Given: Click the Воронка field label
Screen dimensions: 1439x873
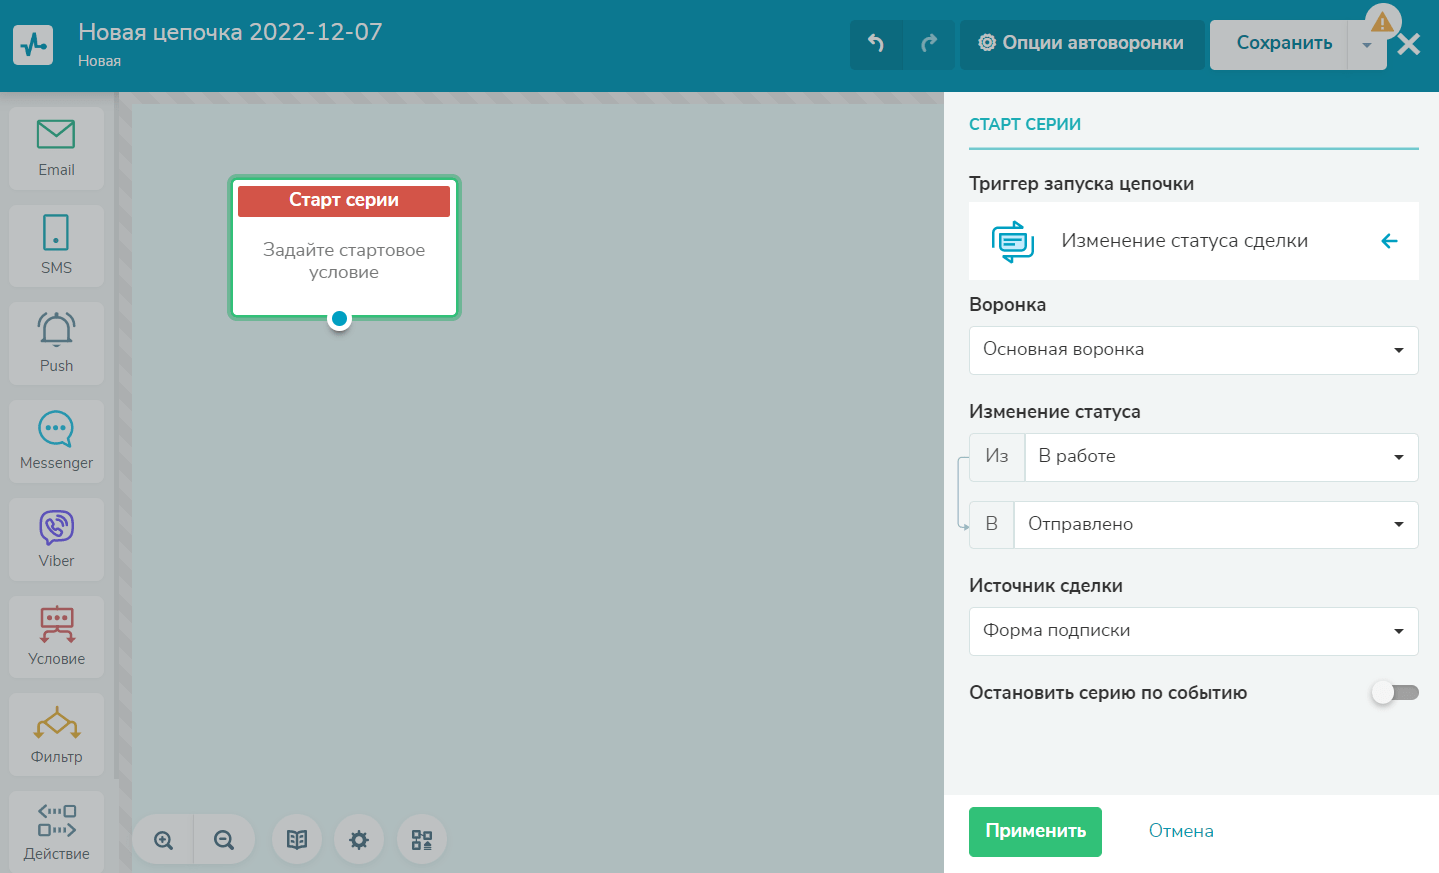Looking at the screenshot, I should [x=1007, y=305].
